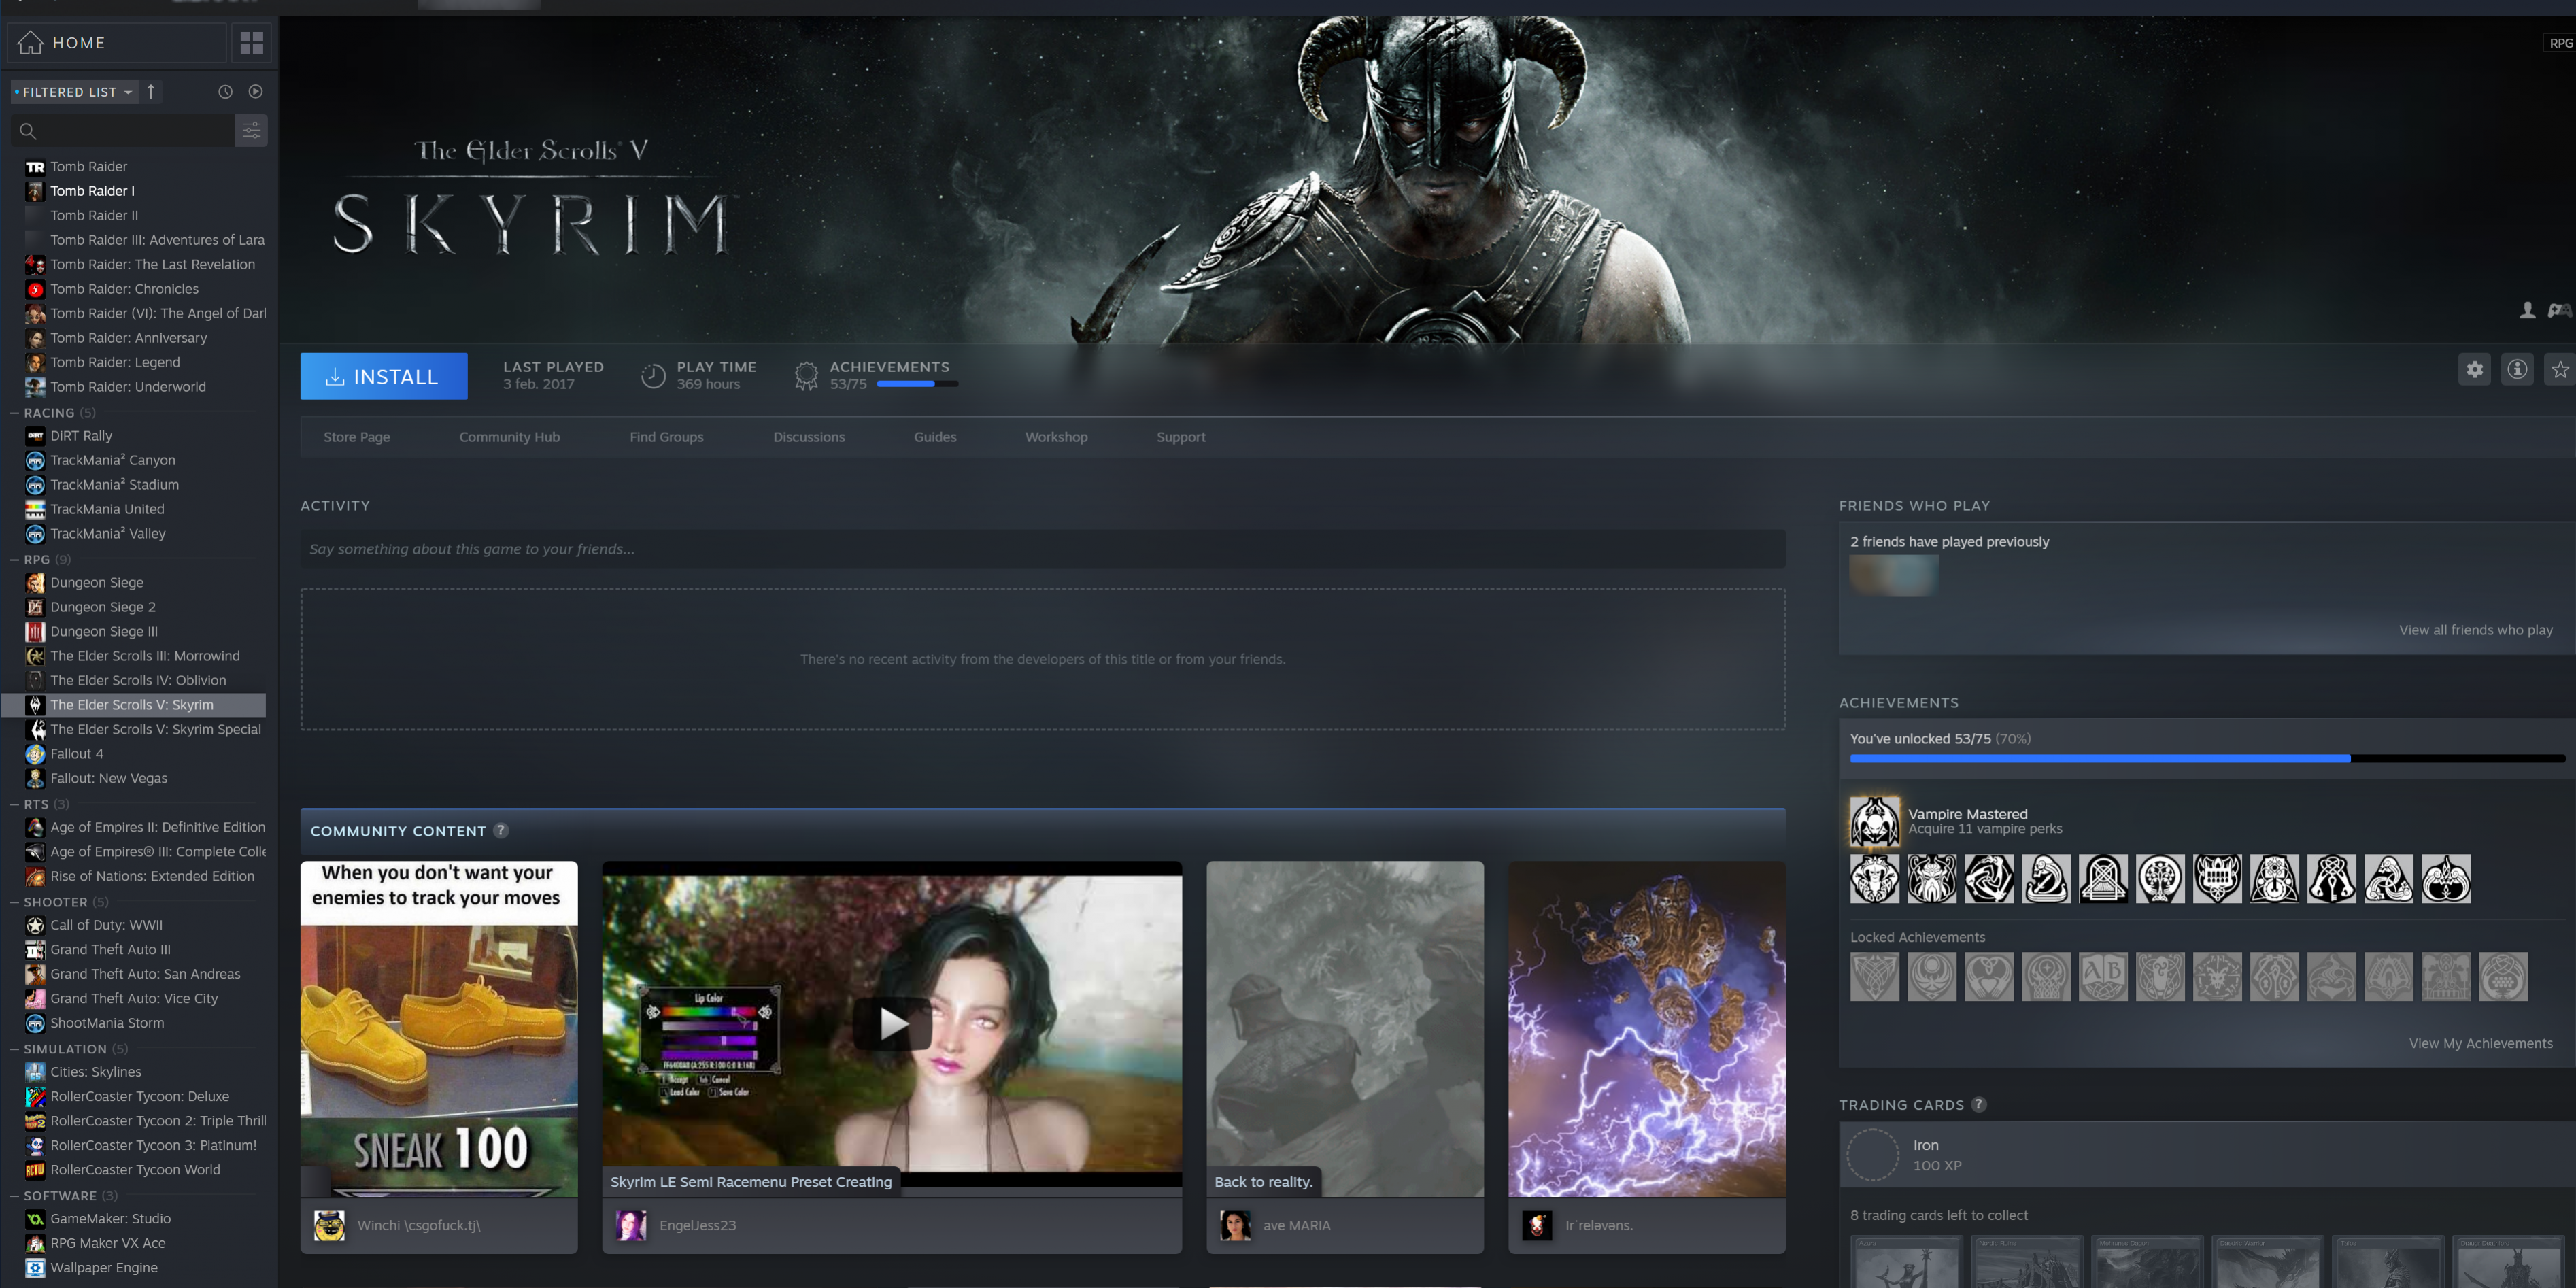The image size is (2576, 1288).
Task: Show game info icon
Action: tap(2517, 370)
